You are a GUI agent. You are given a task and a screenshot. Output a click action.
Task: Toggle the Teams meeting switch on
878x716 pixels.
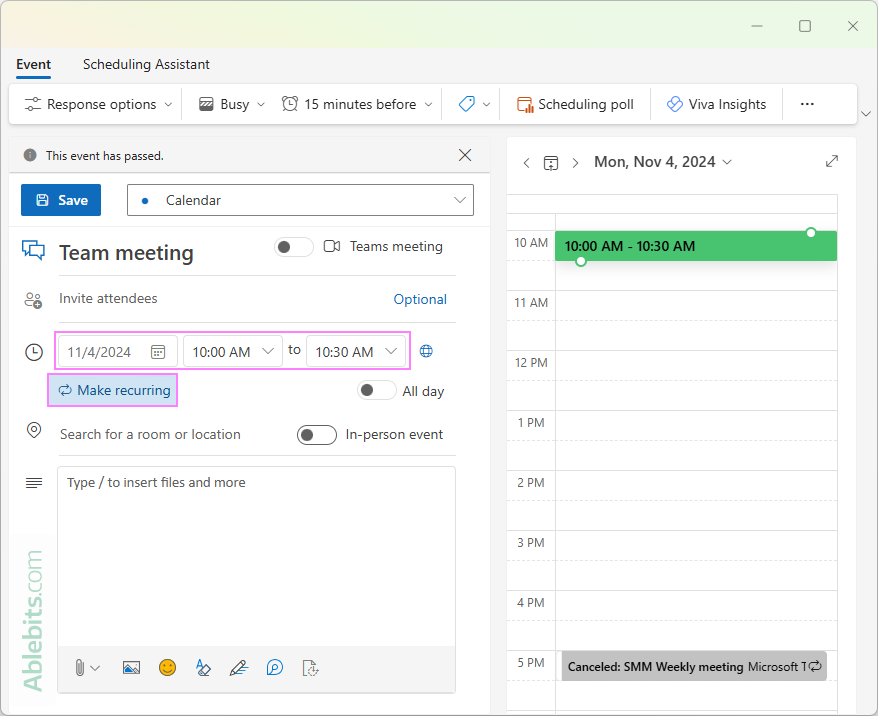tap(293, 246)
